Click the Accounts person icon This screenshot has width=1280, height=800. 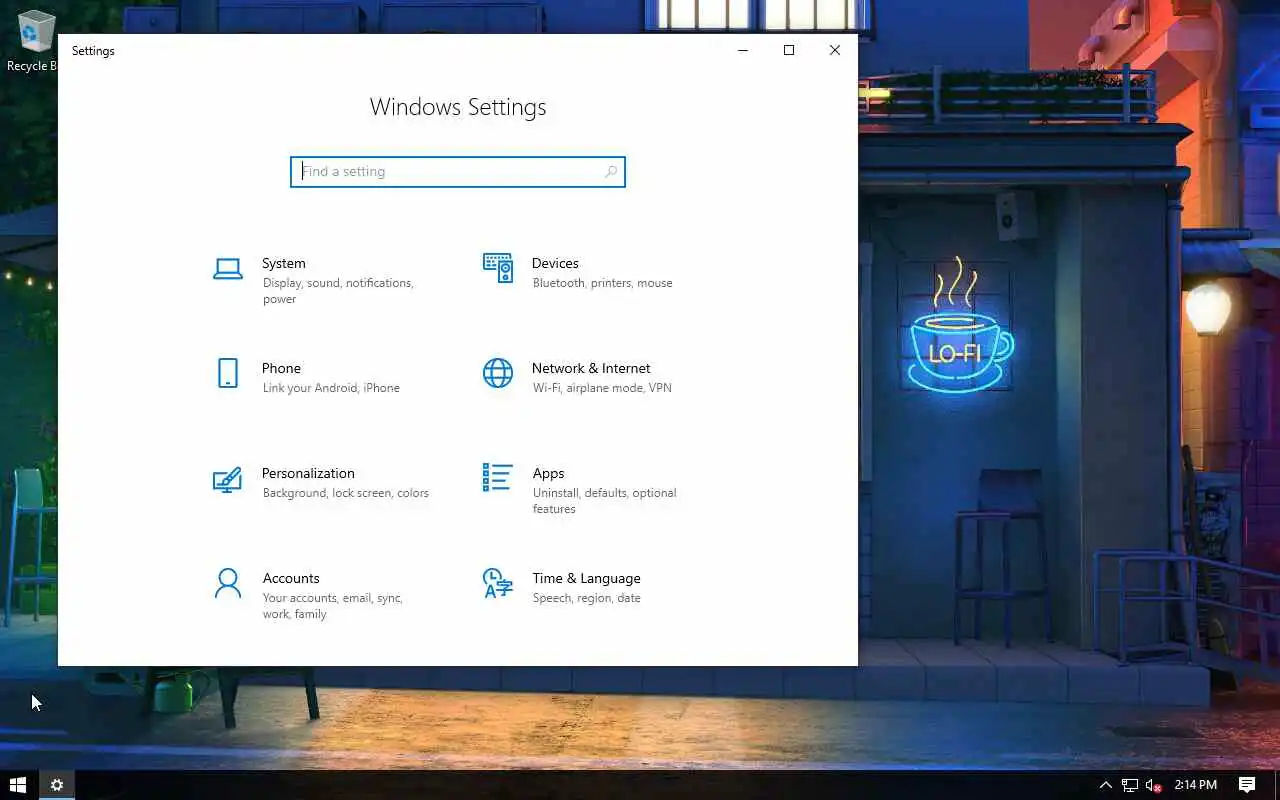[x=228, y=583]
